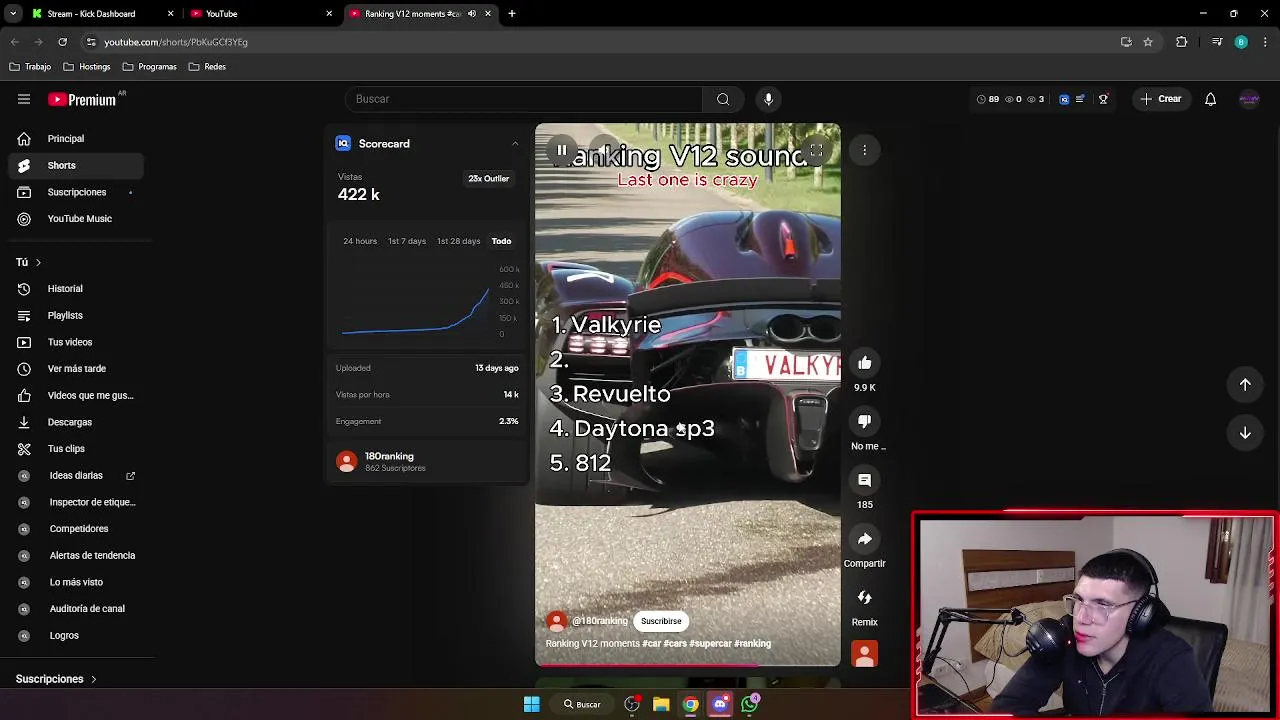Open Chrome media control icon
The height and width of the screenshot is (720, 1280).
coord(1217,42)
